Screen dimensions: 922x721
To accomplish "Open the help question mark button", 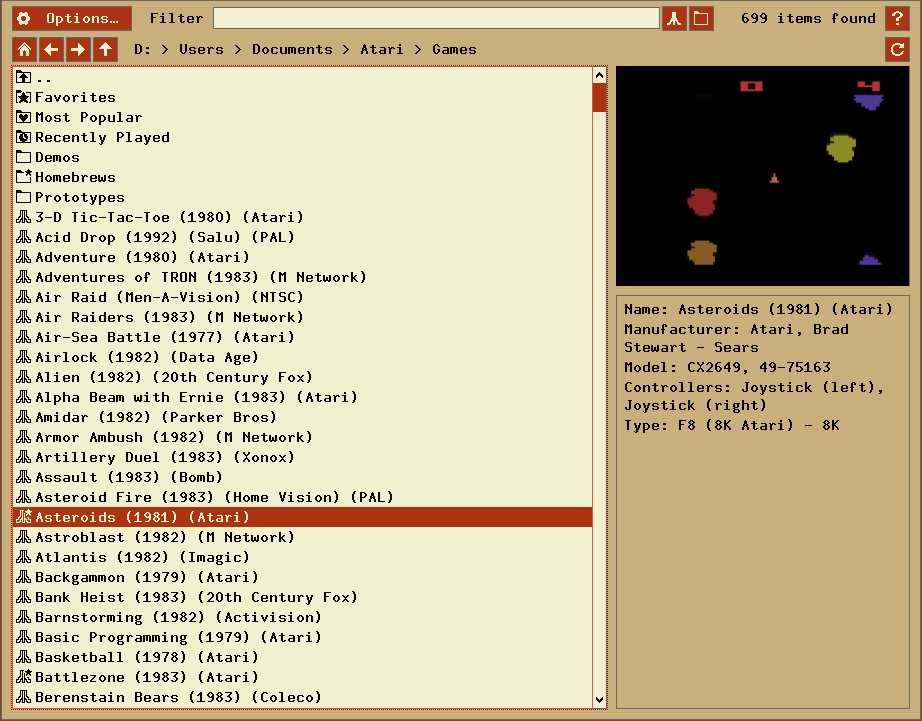I will (897, 18).
